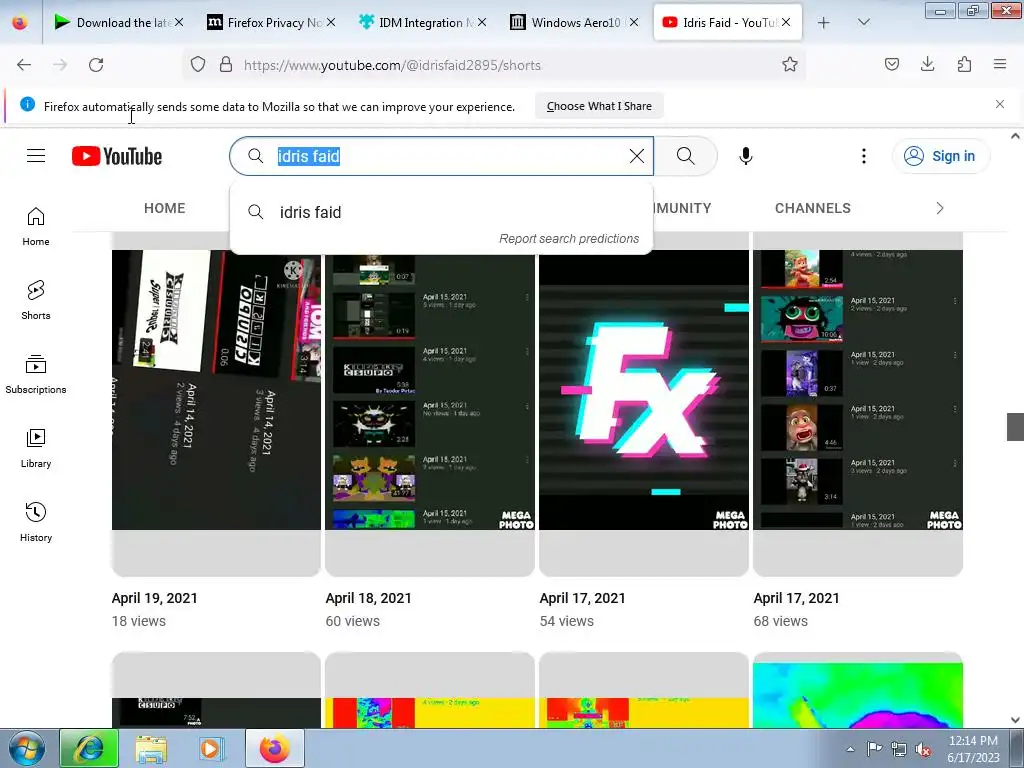1024x768 pixels.
Task: Switch to the channel HOME tab
Action: click(165, 208)
